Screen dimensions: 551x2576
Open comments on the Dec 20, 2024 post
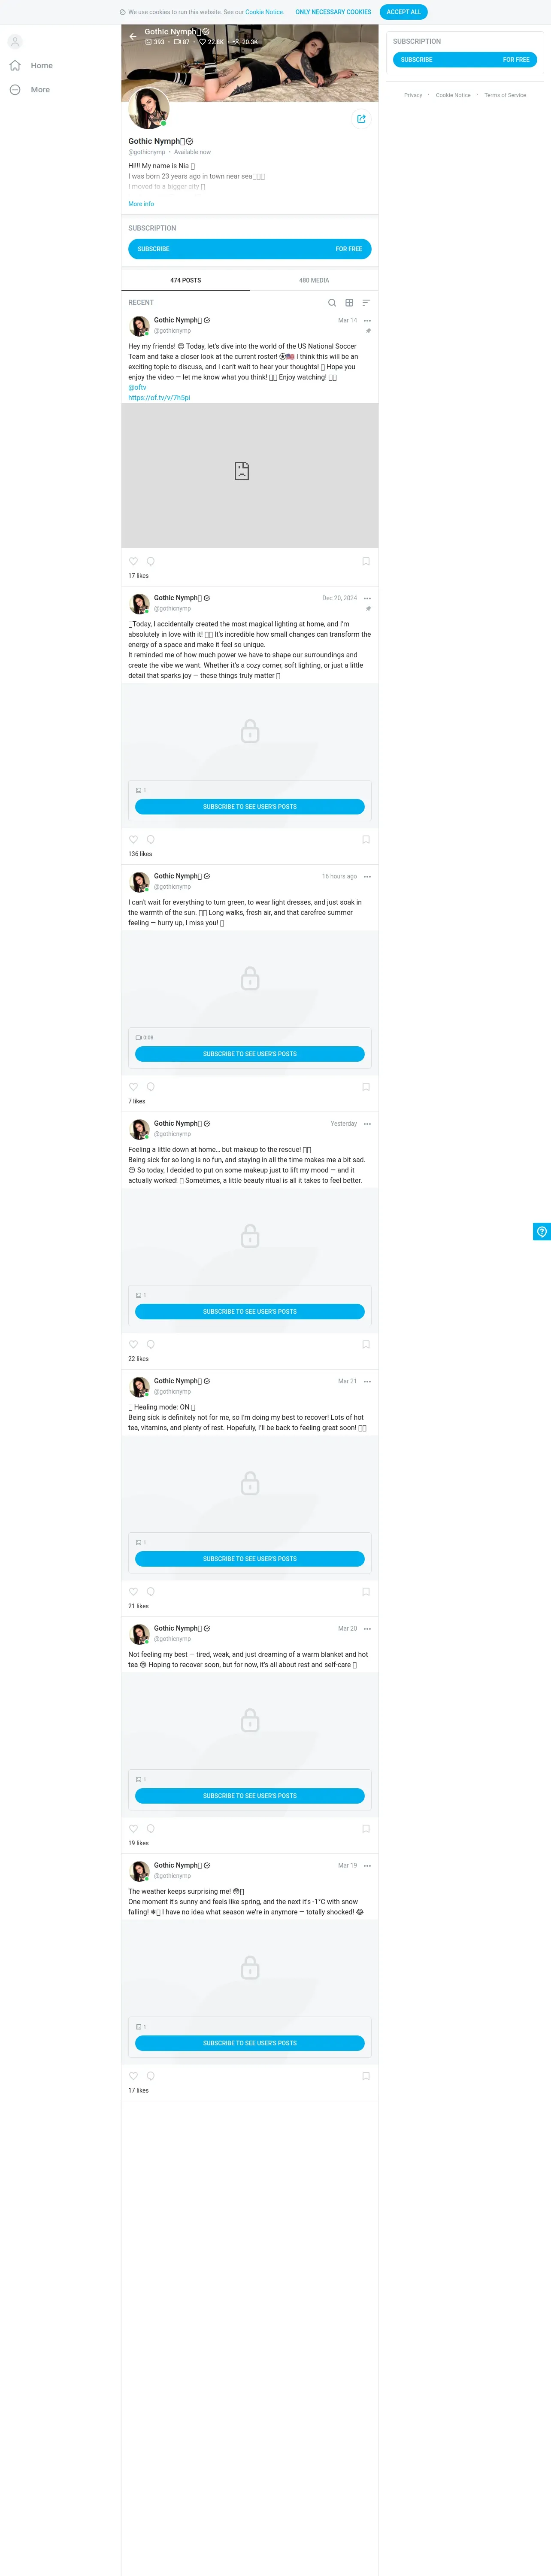coord(151,839)
